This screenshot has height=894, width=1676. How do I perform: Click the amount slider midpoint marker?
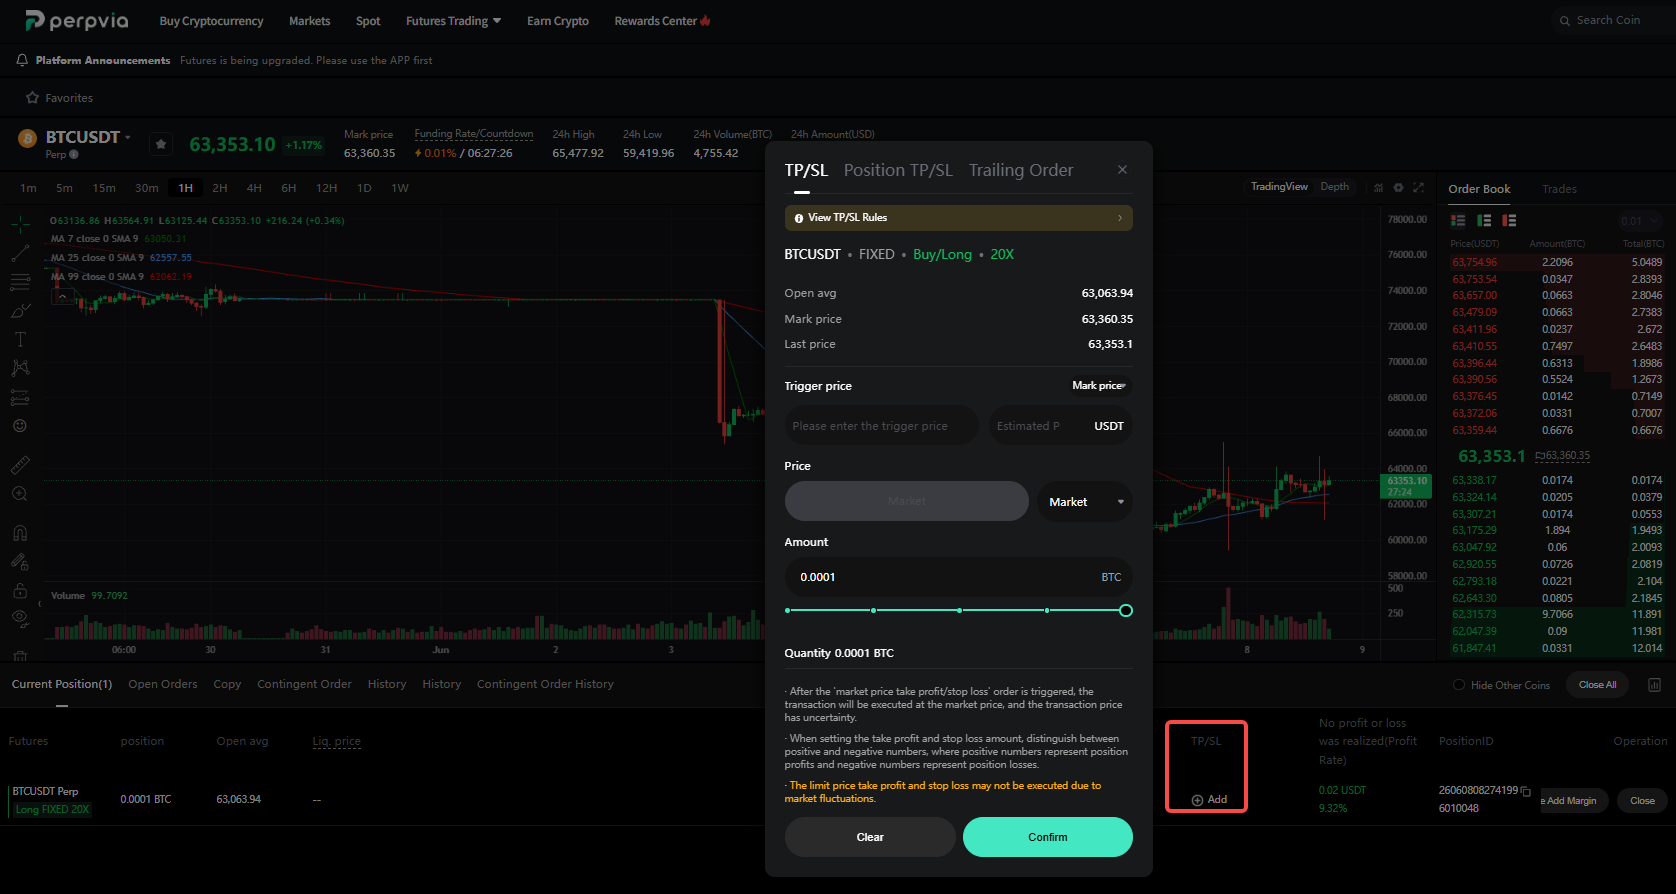960,610
